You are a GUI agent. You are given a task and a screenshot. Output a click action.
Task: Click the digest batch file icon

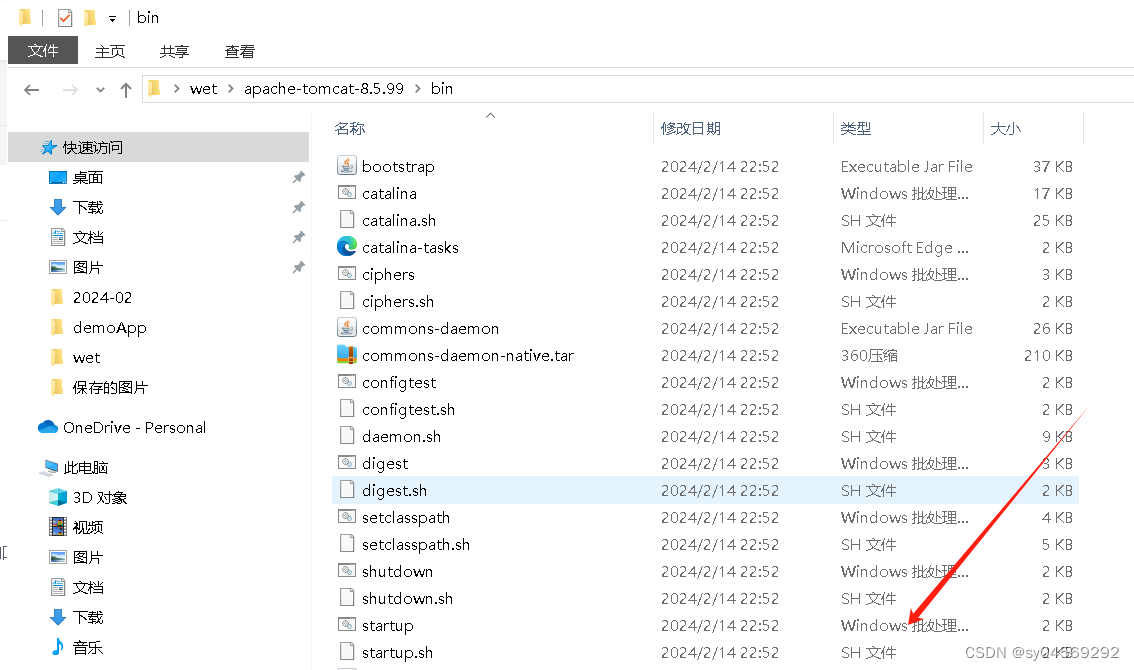[x=347, y=463]
